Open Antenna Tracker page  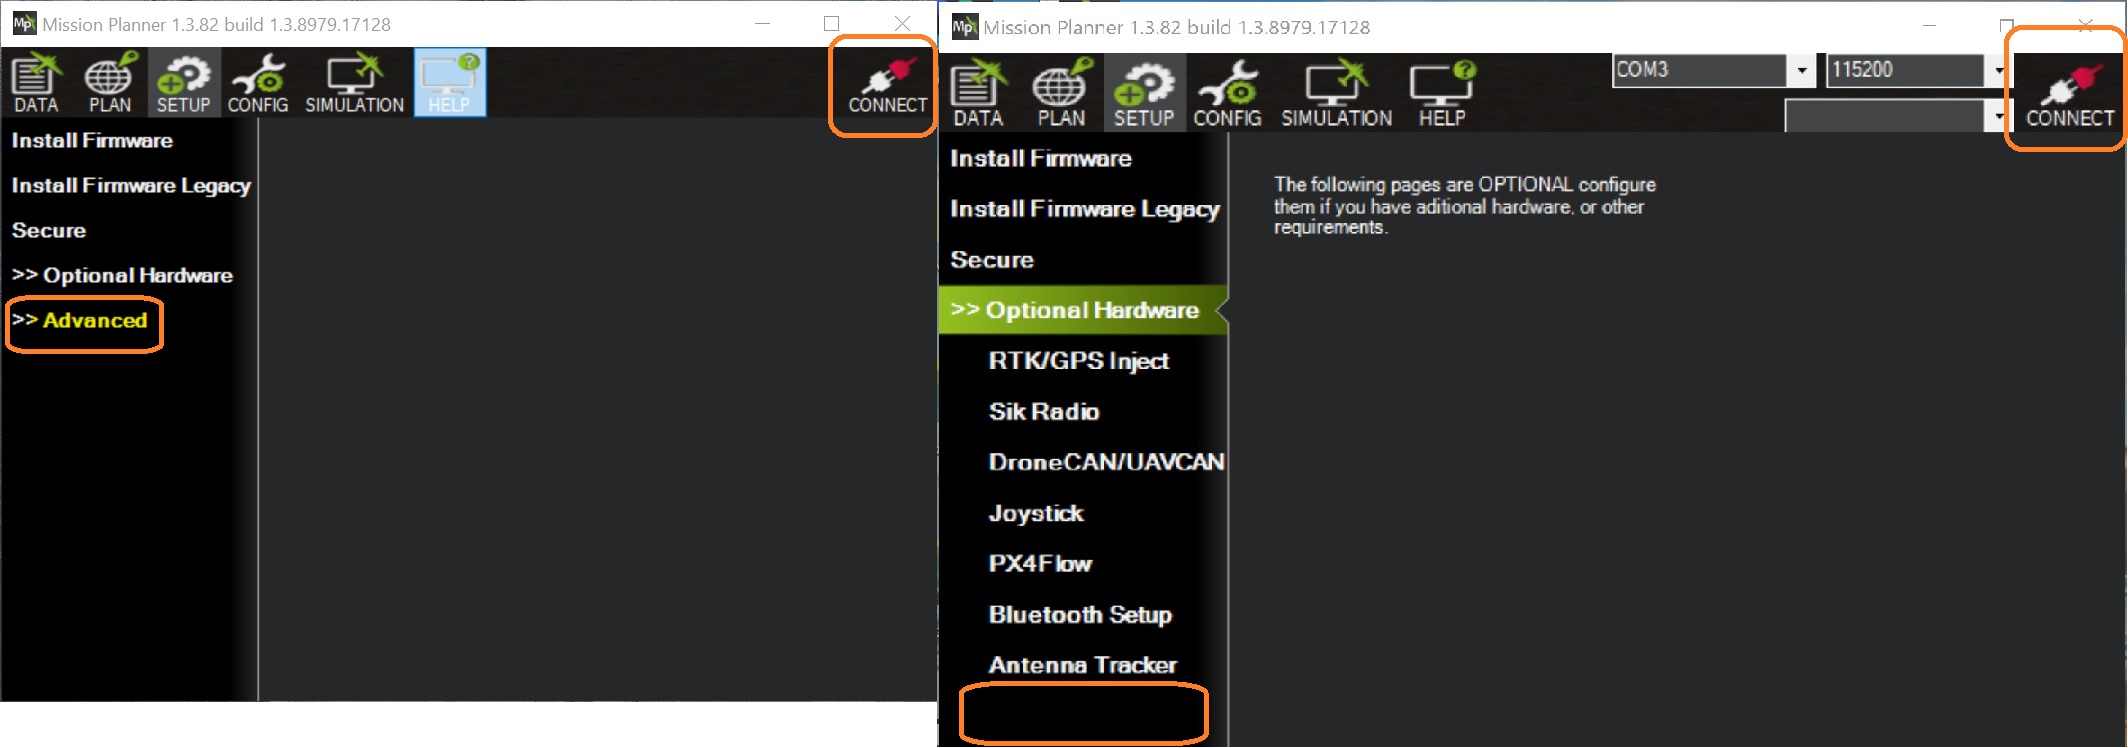[x=1082, y=666]
